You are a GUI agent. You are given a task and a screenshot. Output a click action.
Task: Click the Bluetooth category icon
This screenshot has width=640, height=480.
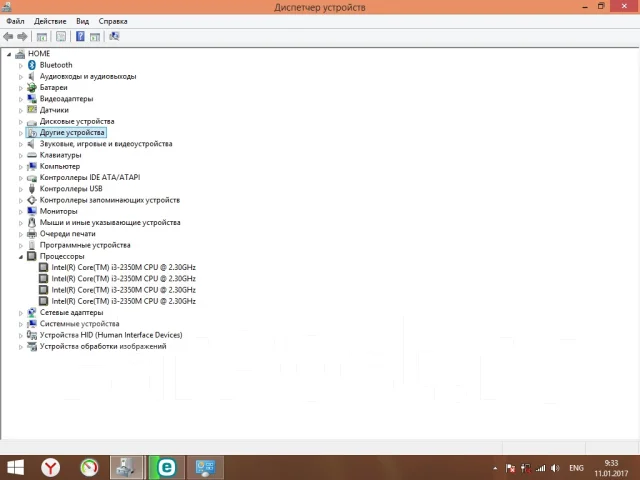32,65
